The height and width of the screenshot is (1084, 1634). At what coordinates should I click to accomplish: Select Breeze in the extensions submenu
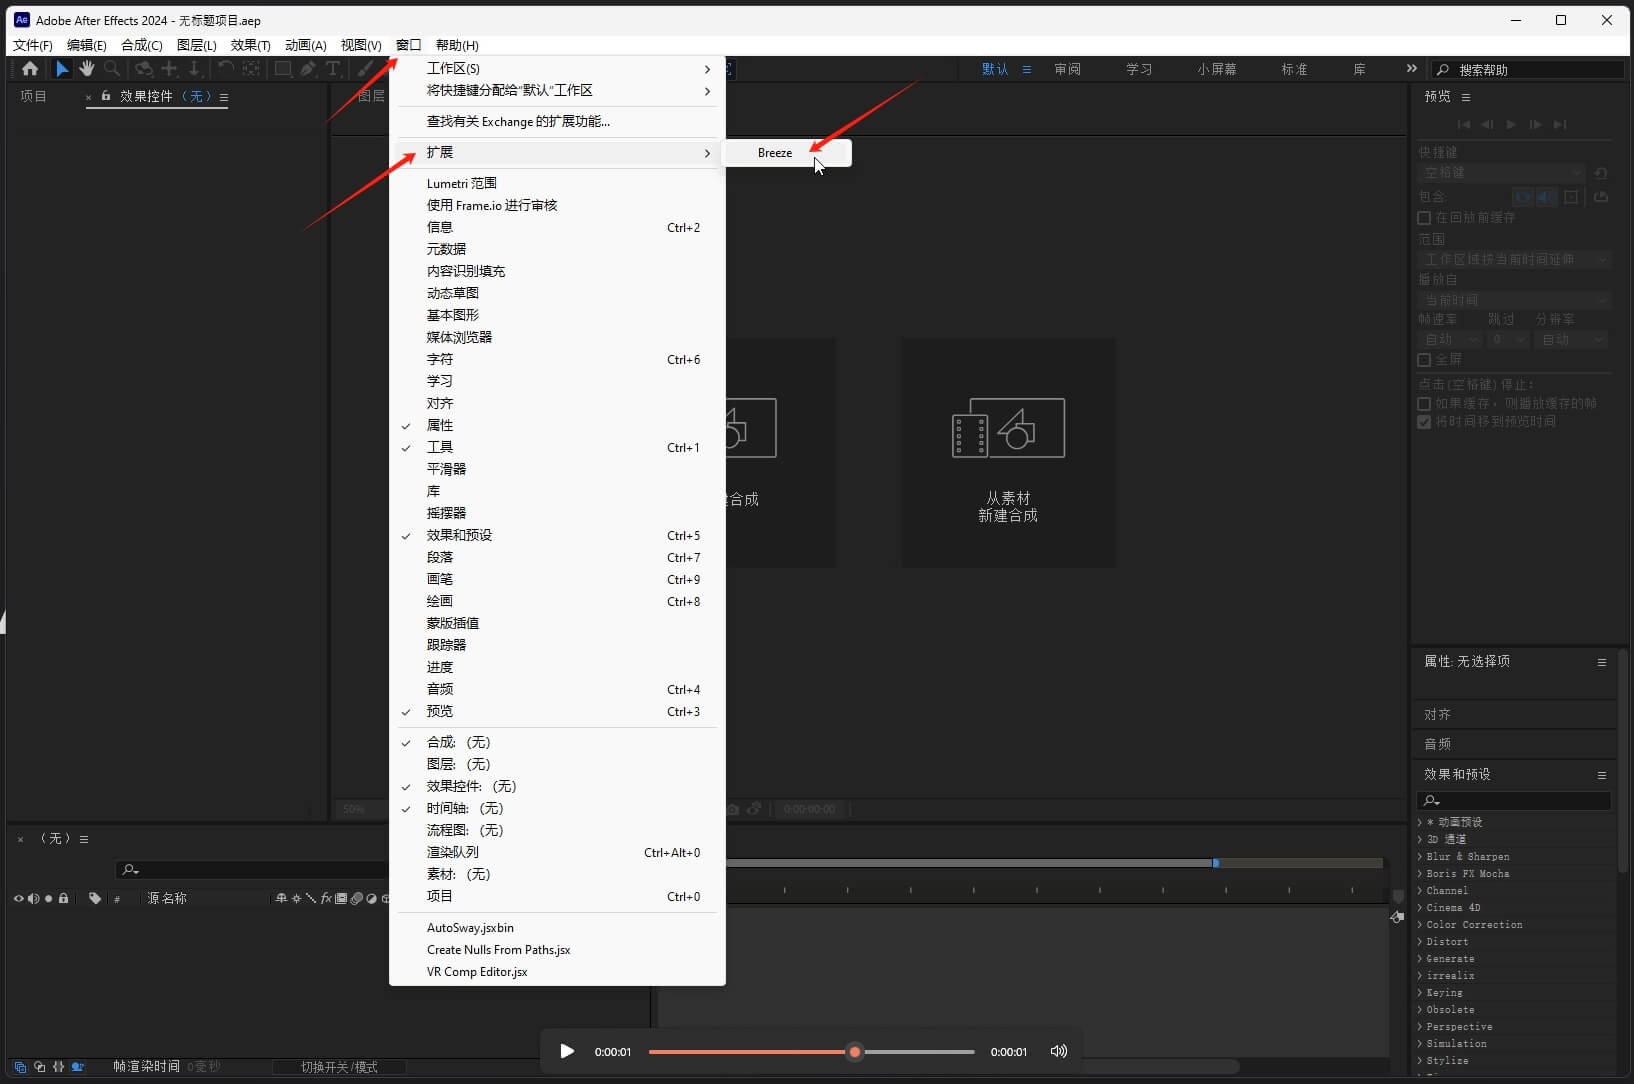tap(775, 153)
